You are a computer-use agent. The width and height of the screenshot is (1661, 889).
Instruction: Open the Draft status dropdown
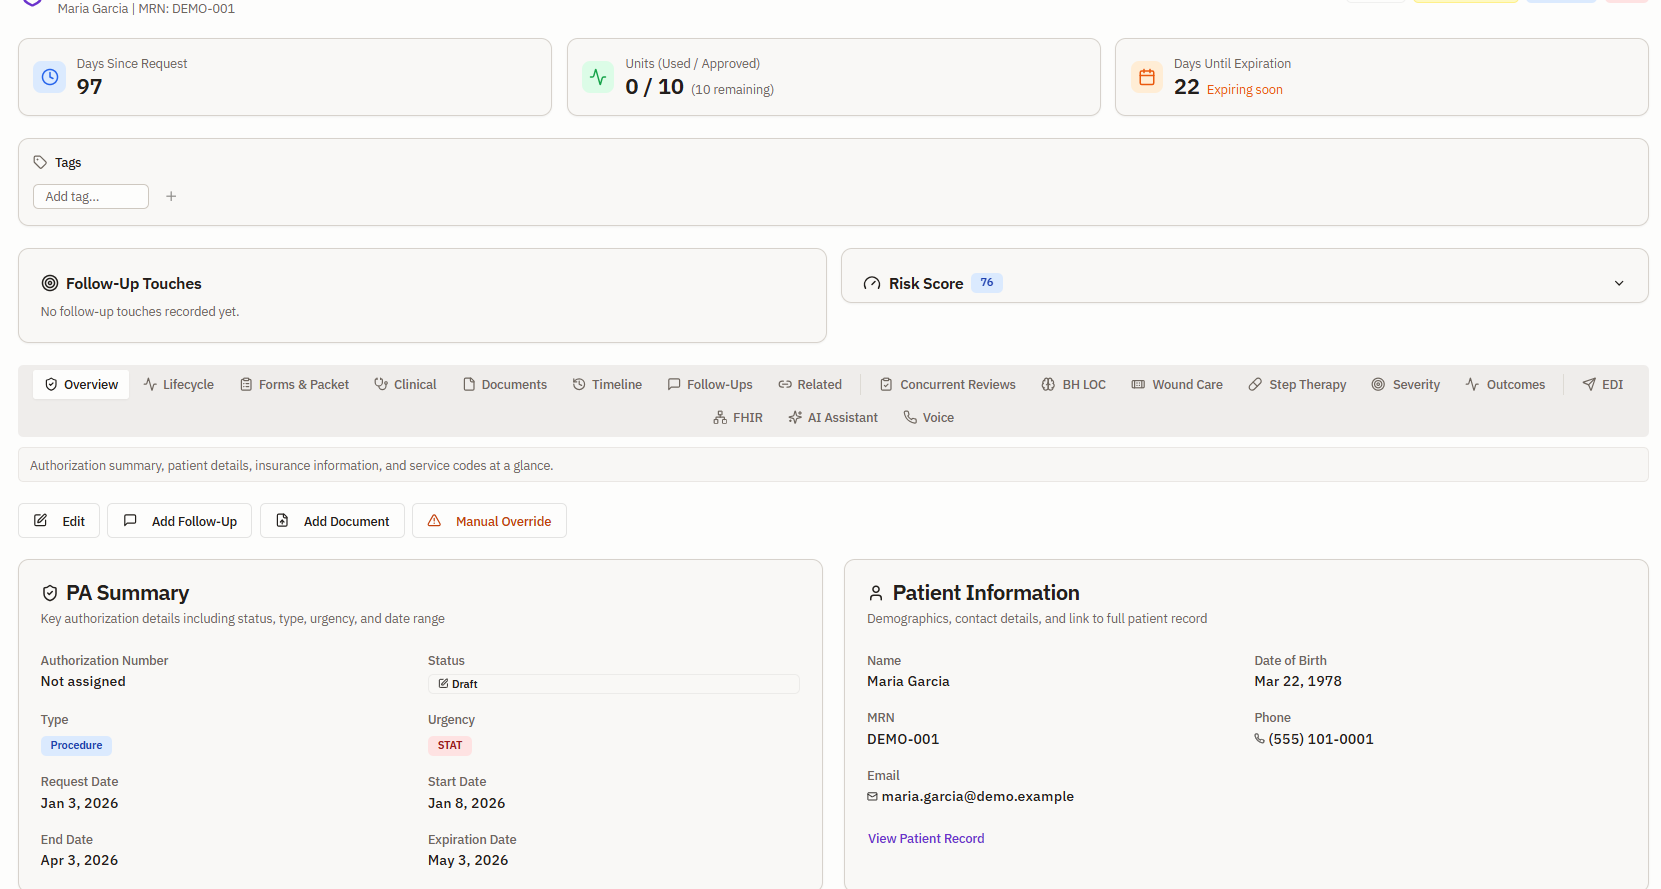(614, 684)
